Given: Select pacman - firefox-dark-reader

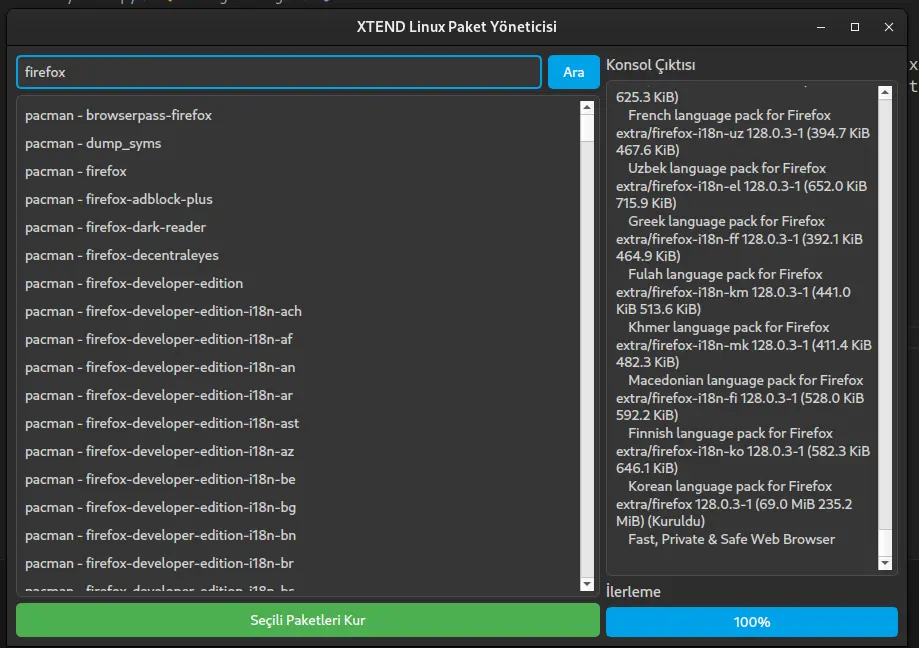Looking at the screenshot, I should pyautogui.click(x=299, y=227).
